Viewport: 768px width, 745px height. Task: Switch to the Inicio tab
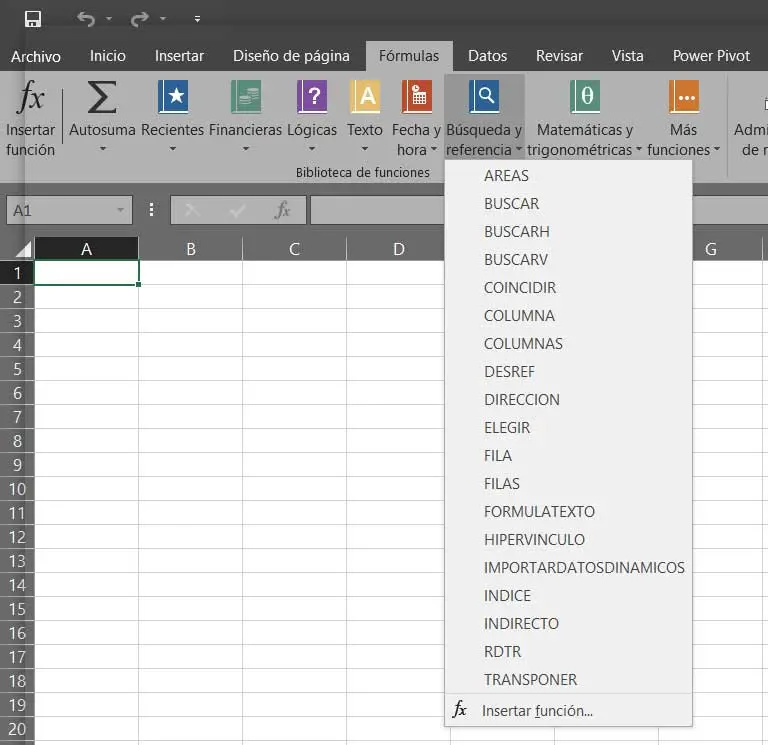click(x=108, y=56)
